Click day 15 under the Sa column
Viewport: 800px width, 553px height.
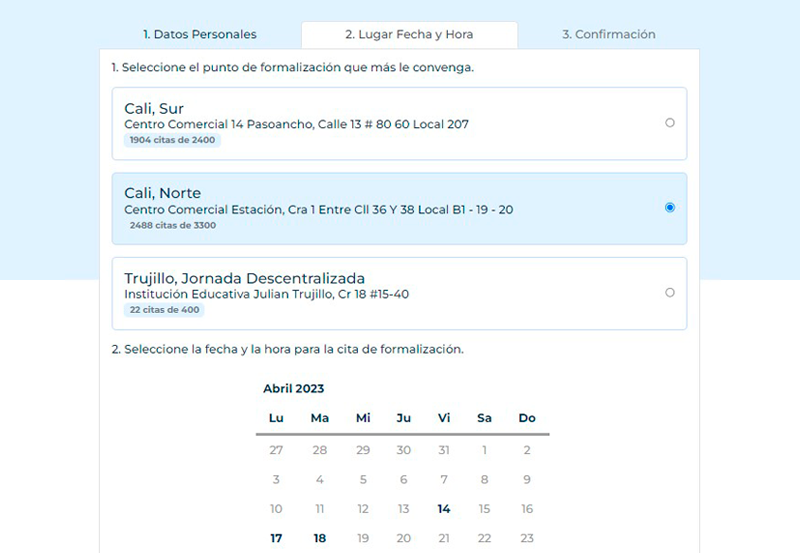[x=485, y=509]
